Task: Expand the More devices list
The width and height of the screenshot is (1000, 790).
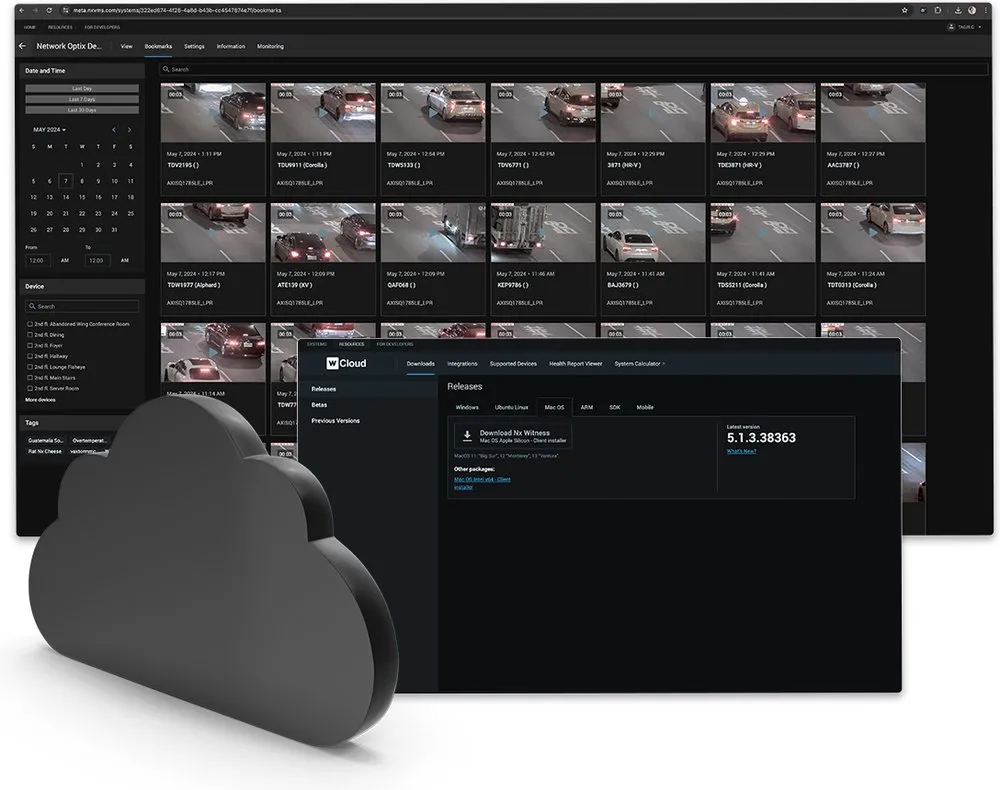Action: point(40,400)
